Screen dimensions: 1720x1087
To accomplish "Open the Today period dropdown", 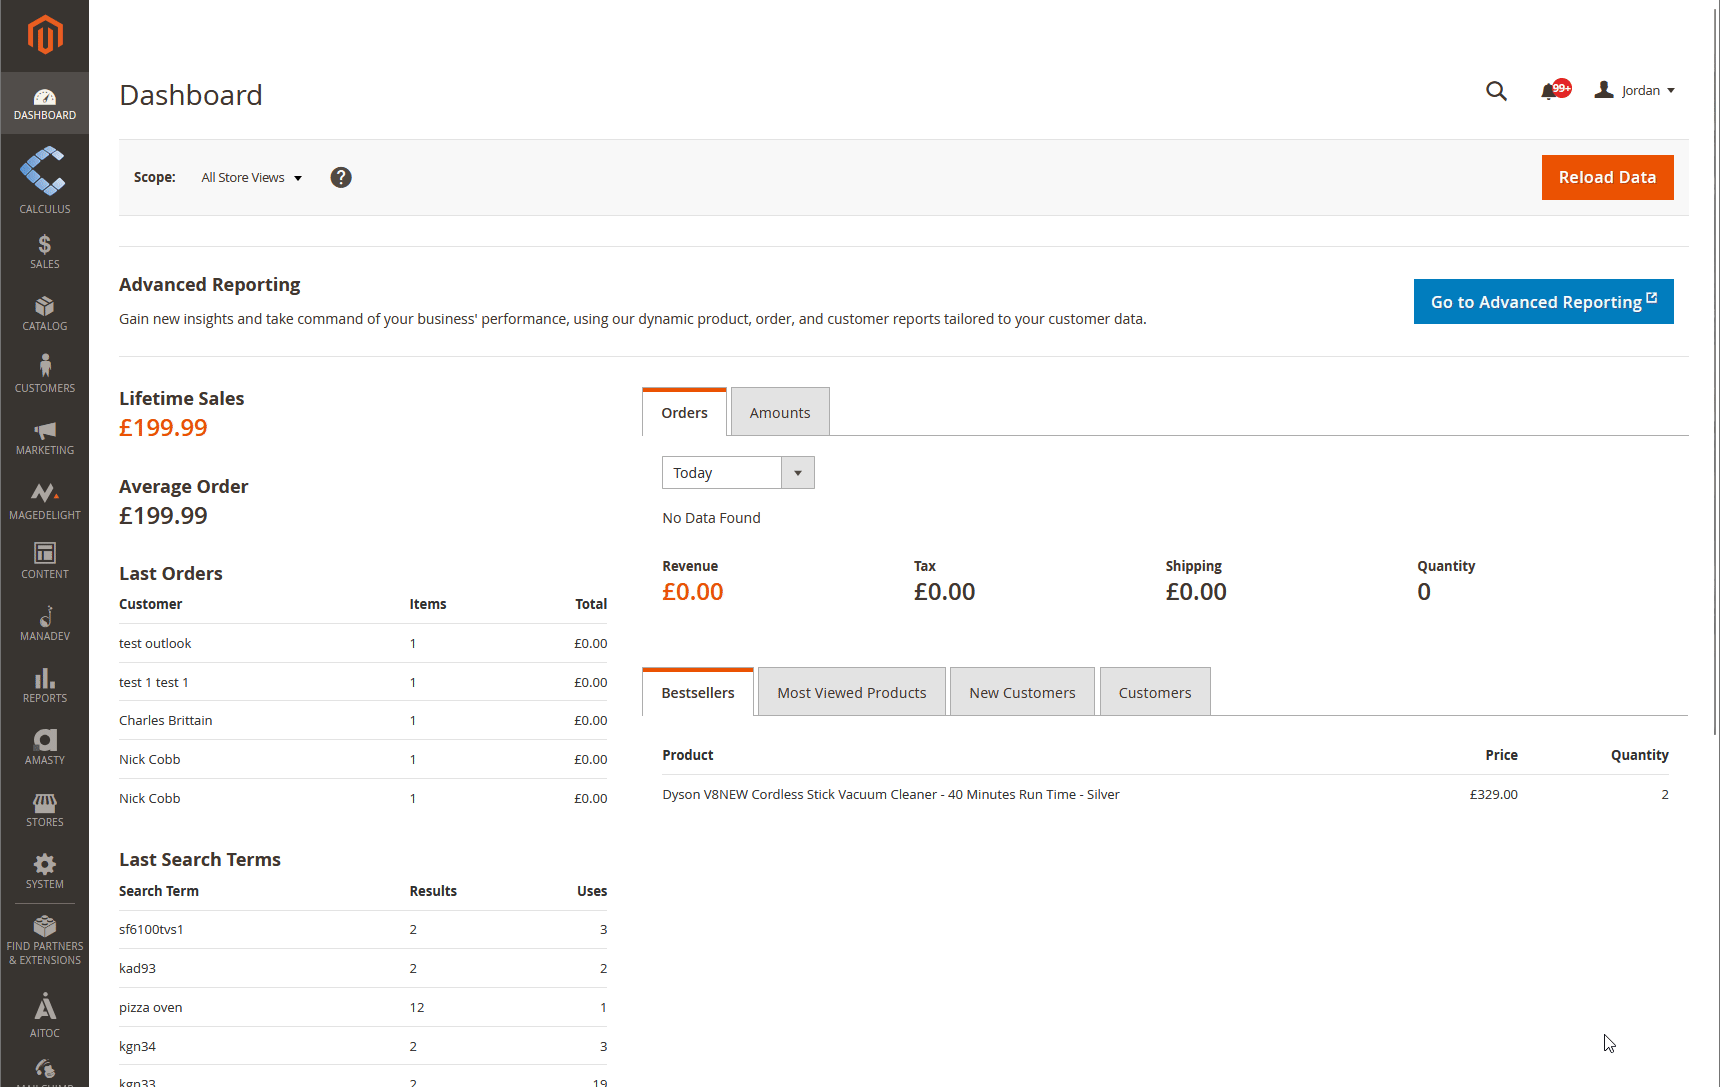I will [738, 473].
